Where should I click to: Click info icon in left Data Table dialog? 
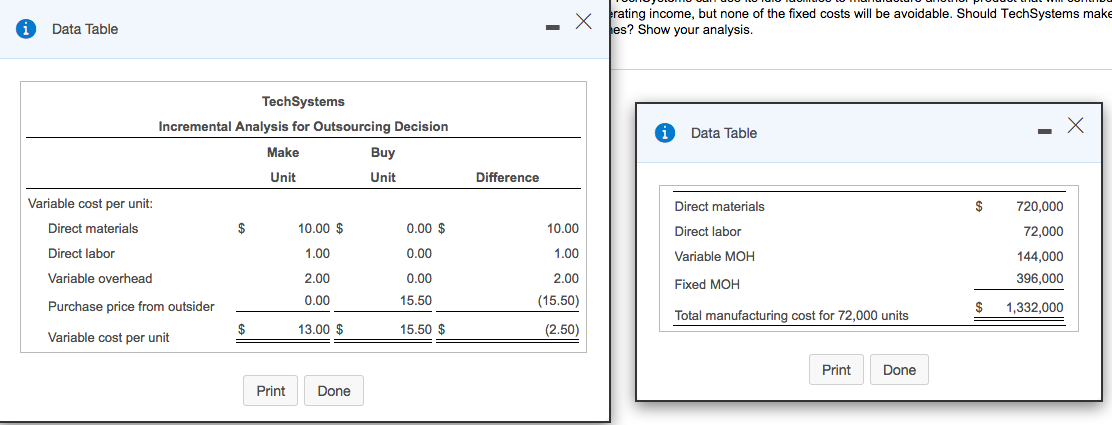coord(26,29)
